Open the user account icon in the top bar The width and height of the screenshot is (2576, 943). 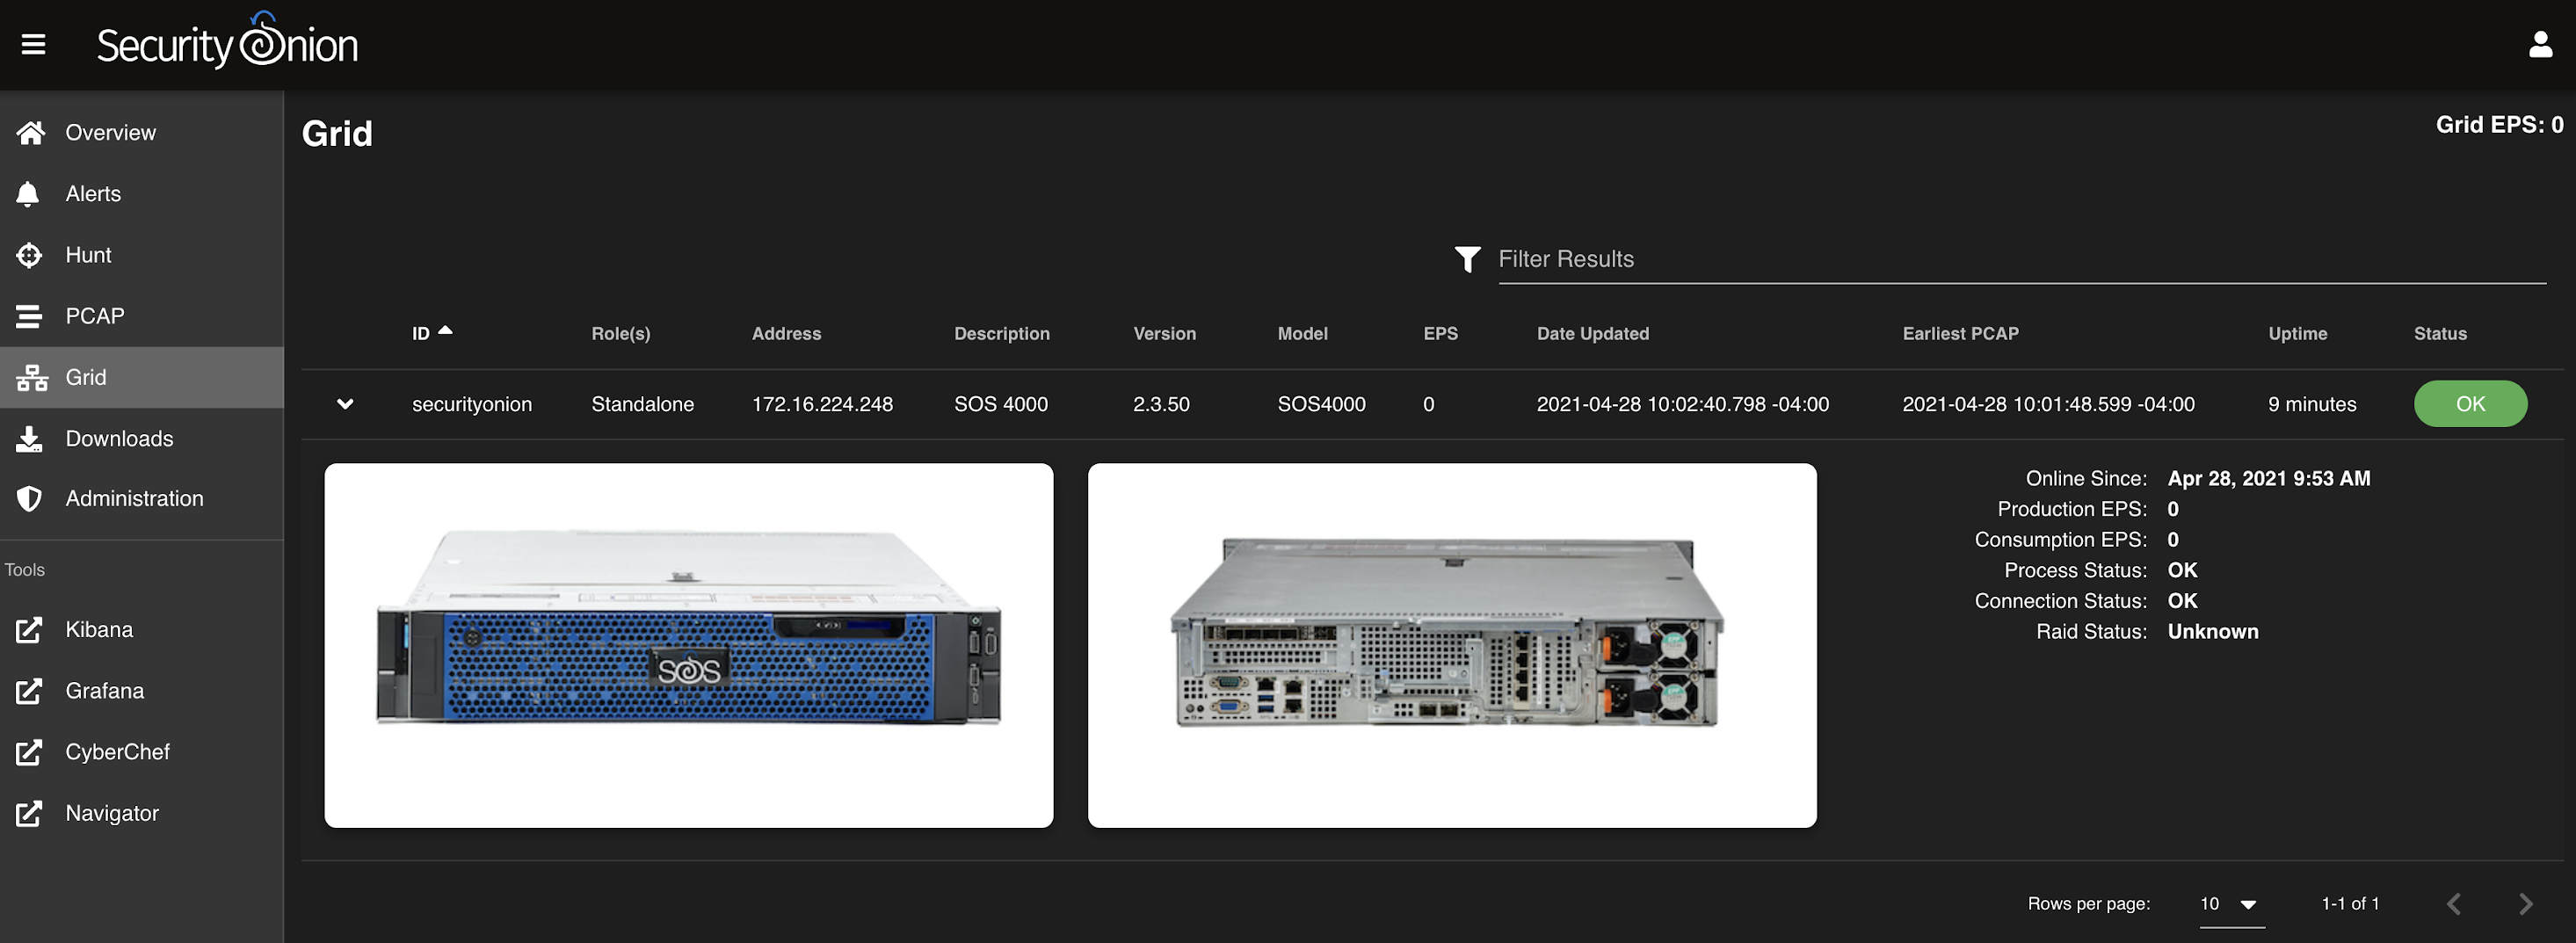pos(2540,44)
